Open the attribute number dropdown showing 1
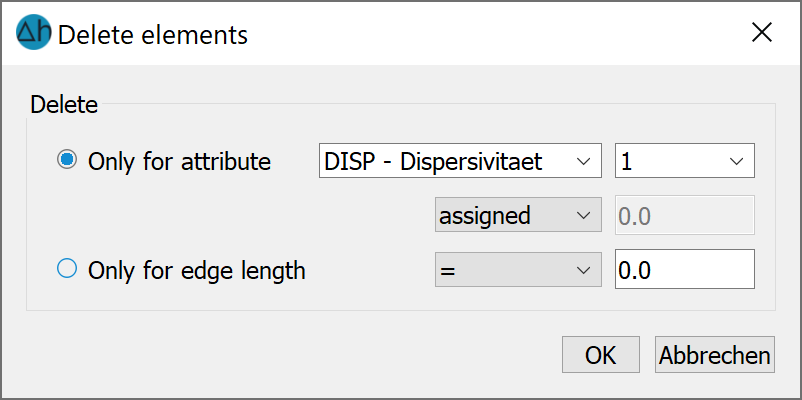This screenshot has width=802, height=400. coord(685,161)
